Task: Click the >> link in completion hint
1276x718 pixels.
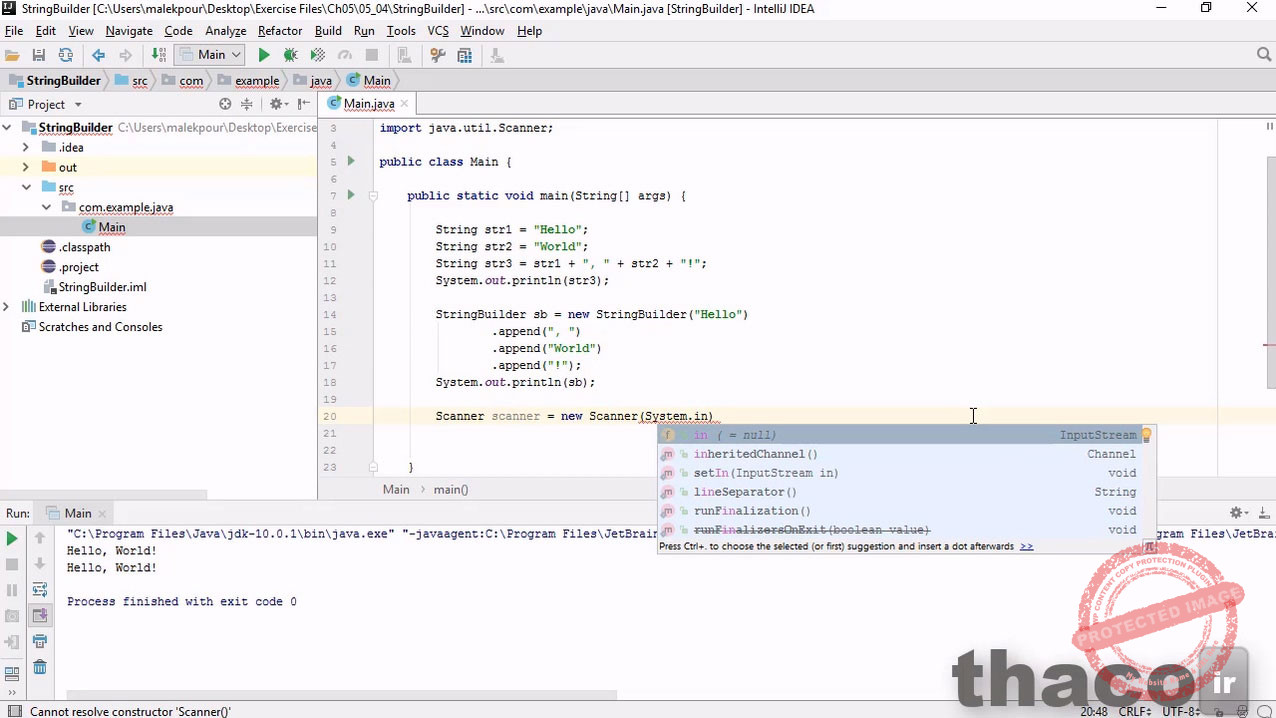Action: coord(1026,547)
